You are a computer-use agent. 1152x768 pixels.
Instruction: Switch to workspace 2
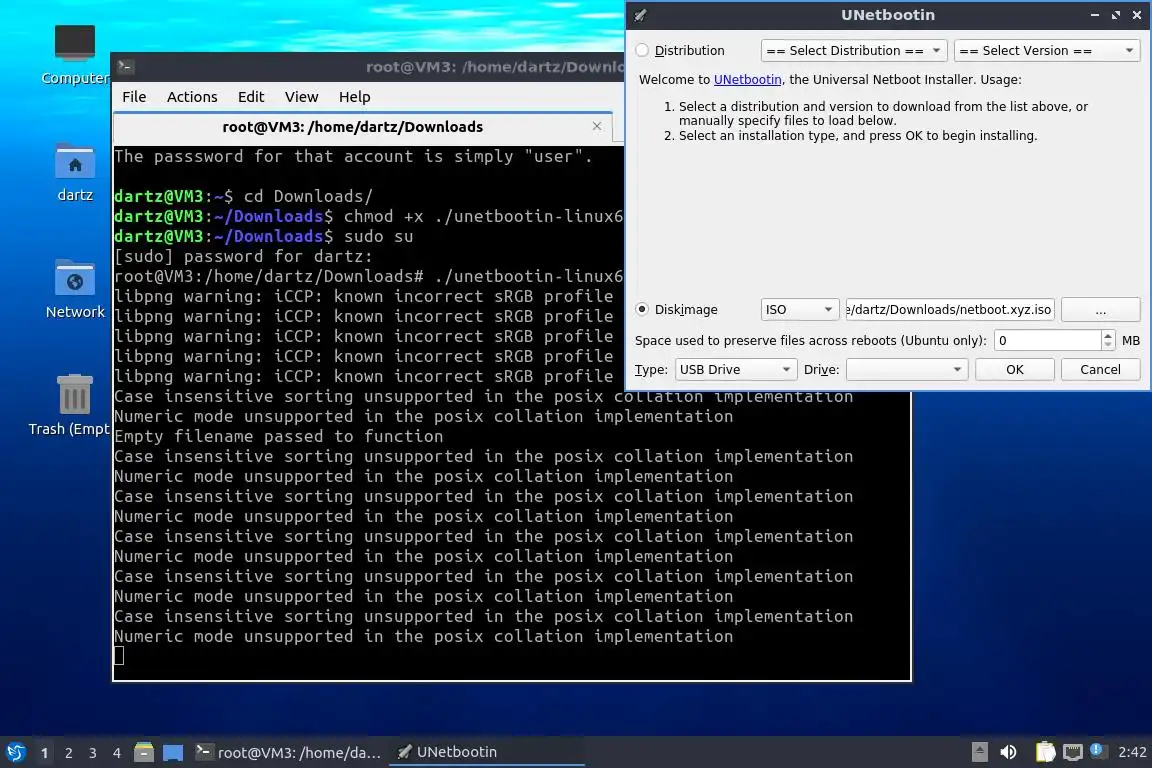click(69, 753)
